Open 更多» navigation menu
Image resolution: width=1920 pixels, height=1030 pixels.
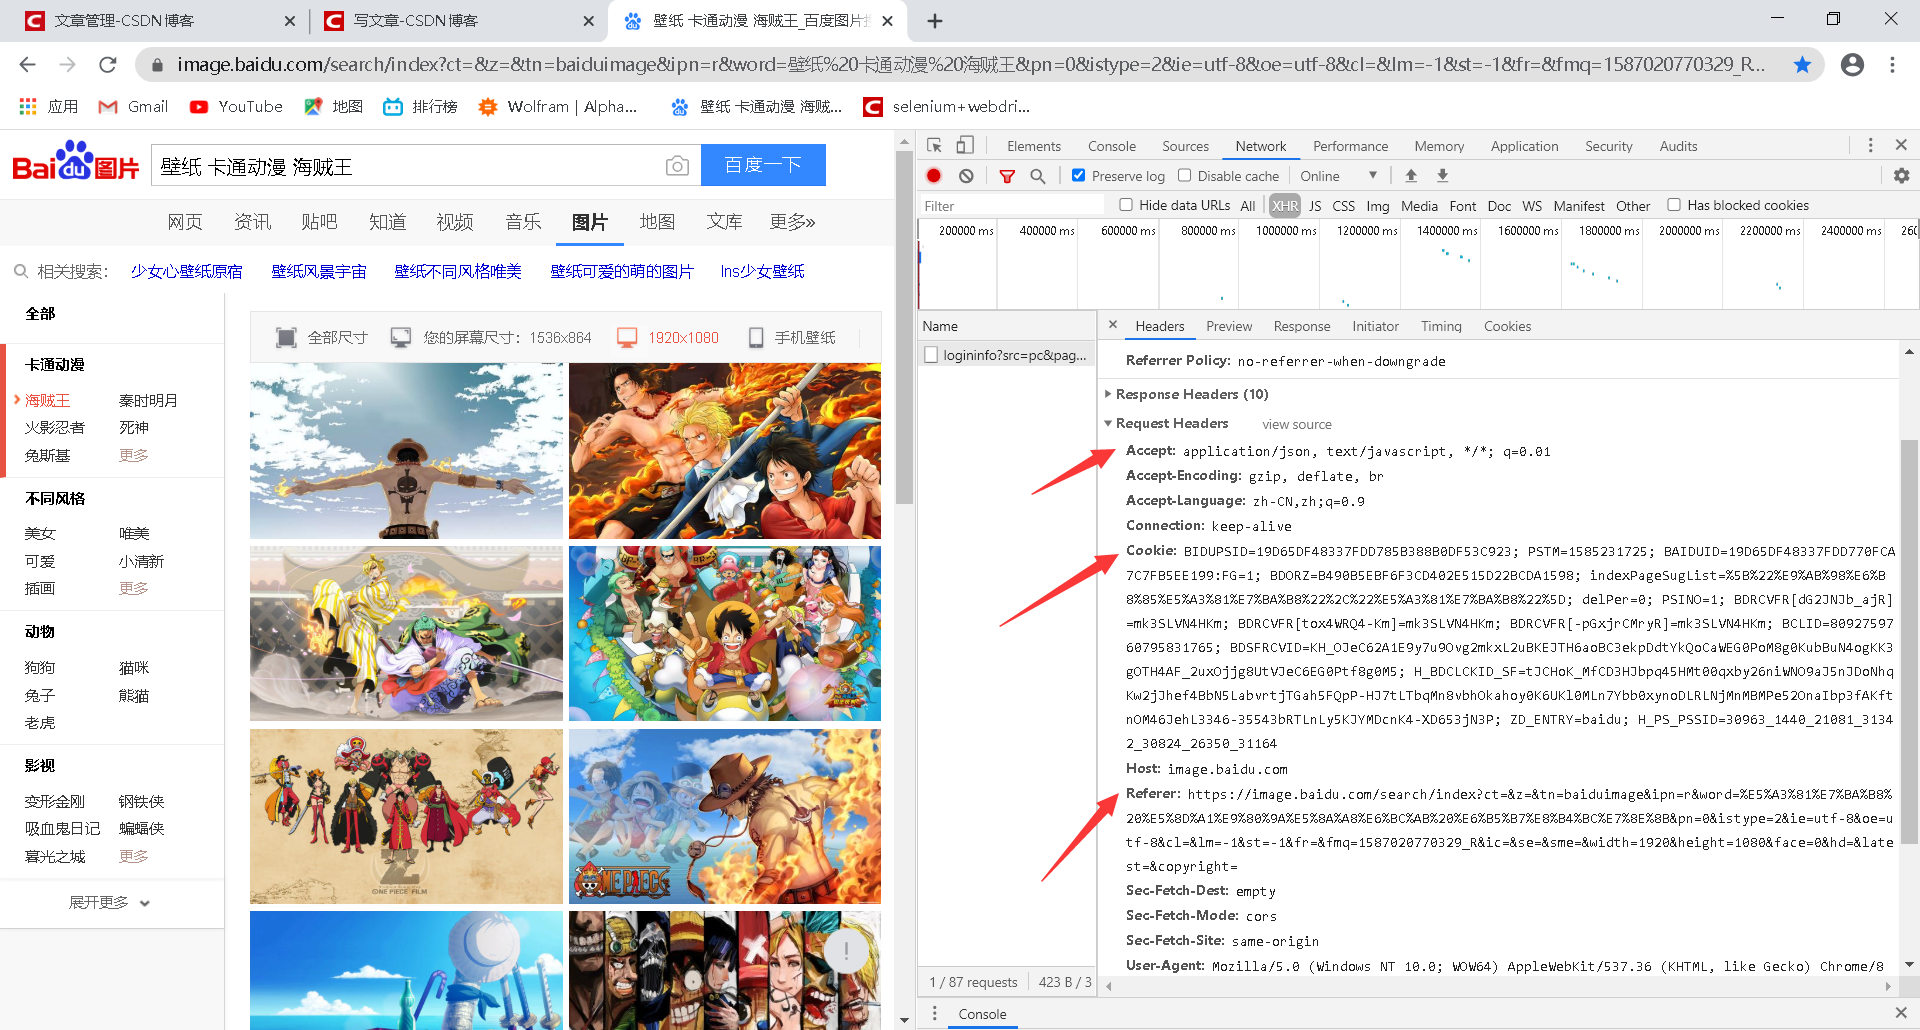pos(792,222)
